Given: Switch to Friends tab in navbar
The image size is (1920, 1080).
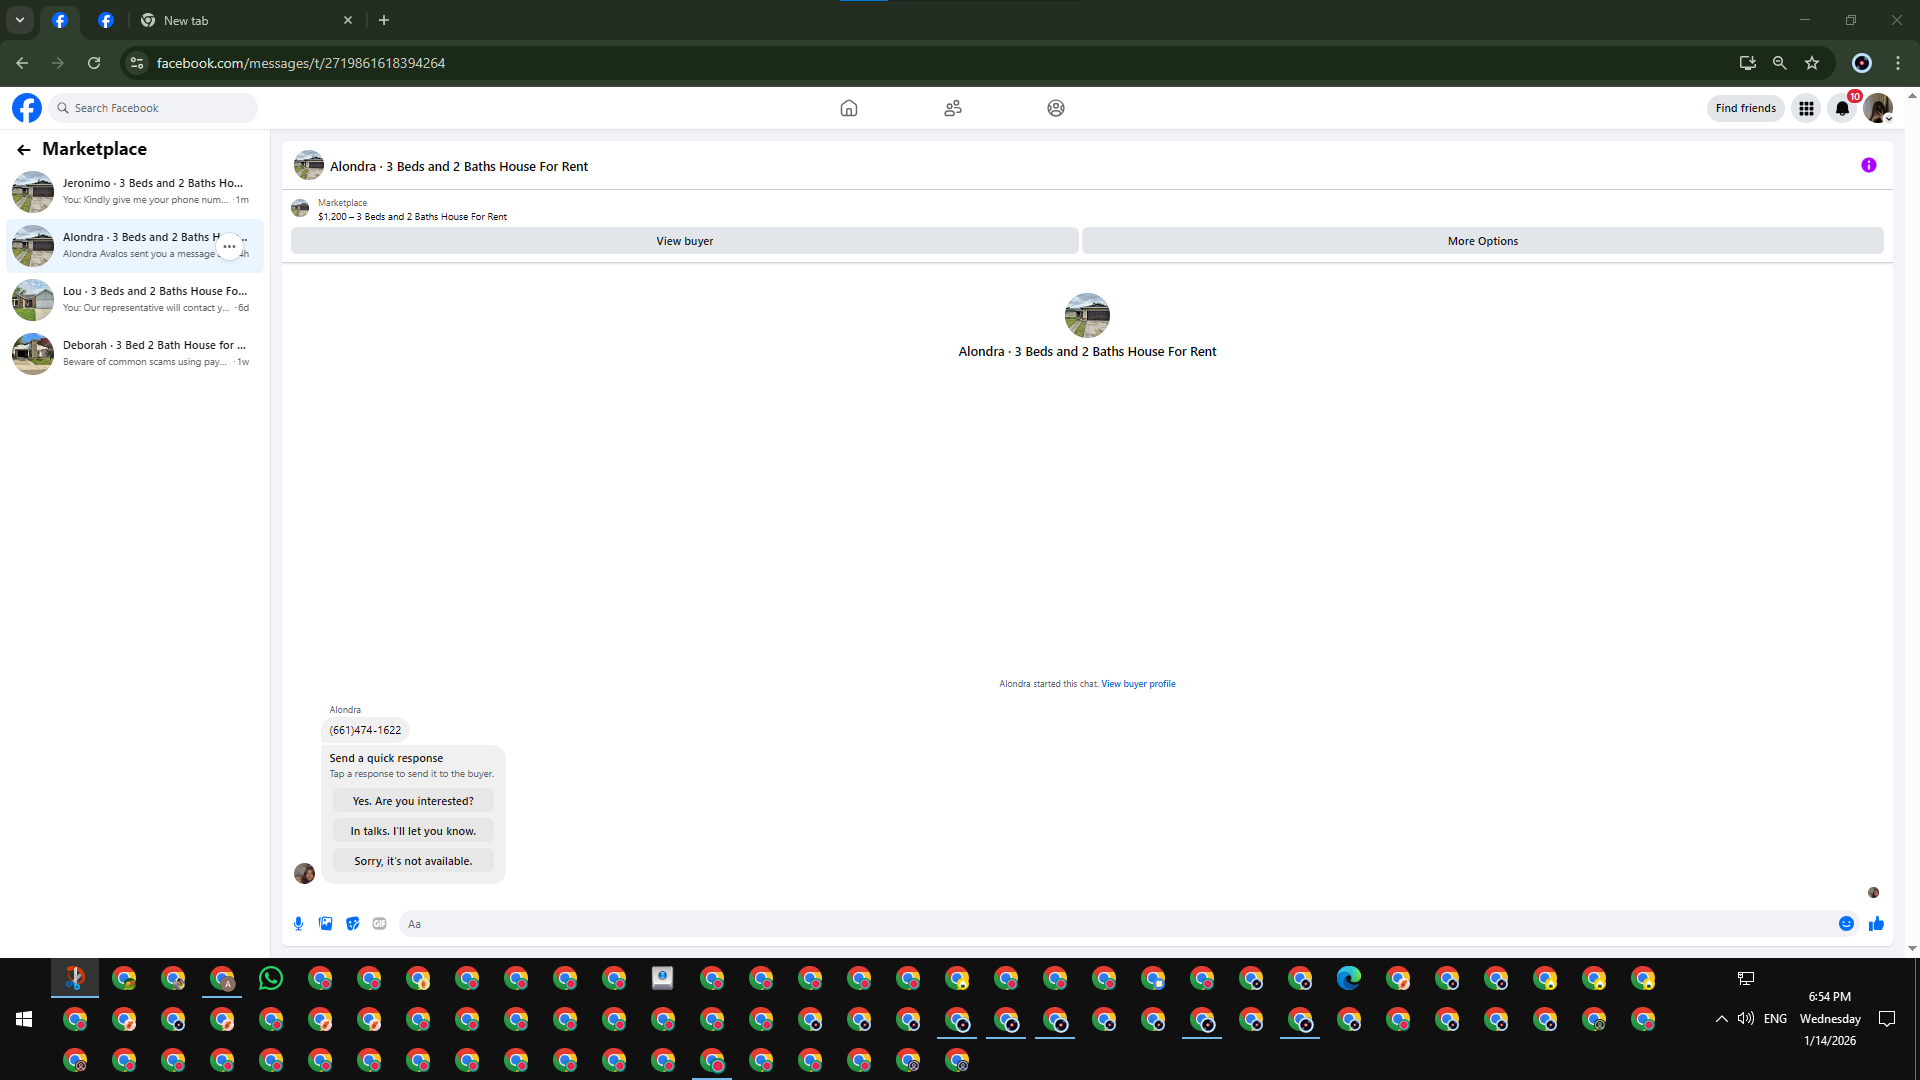Looking at the screenshot, I should [952, 109].
